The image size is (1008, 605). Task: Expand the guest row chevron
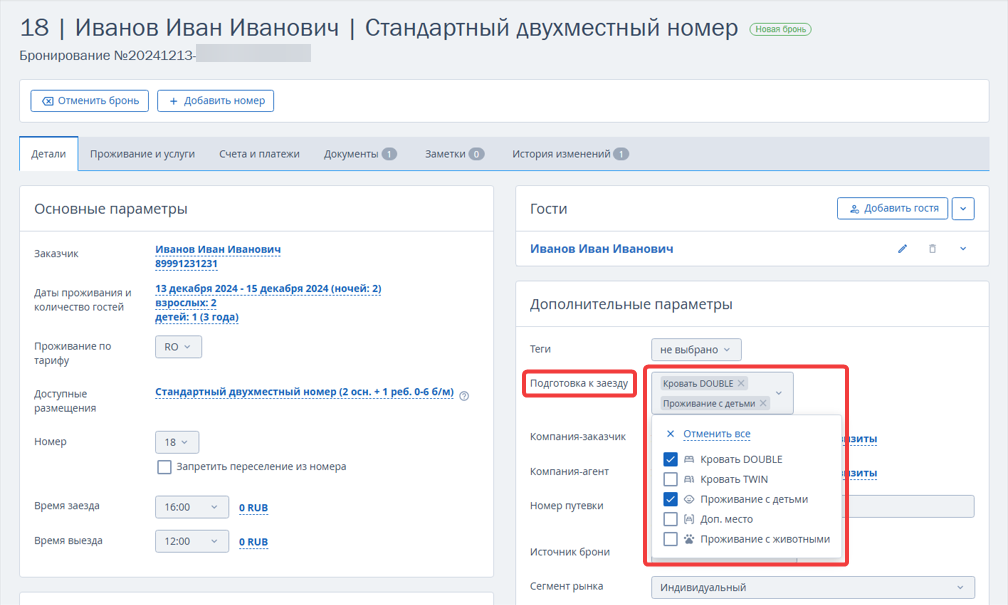pos(963,249)
